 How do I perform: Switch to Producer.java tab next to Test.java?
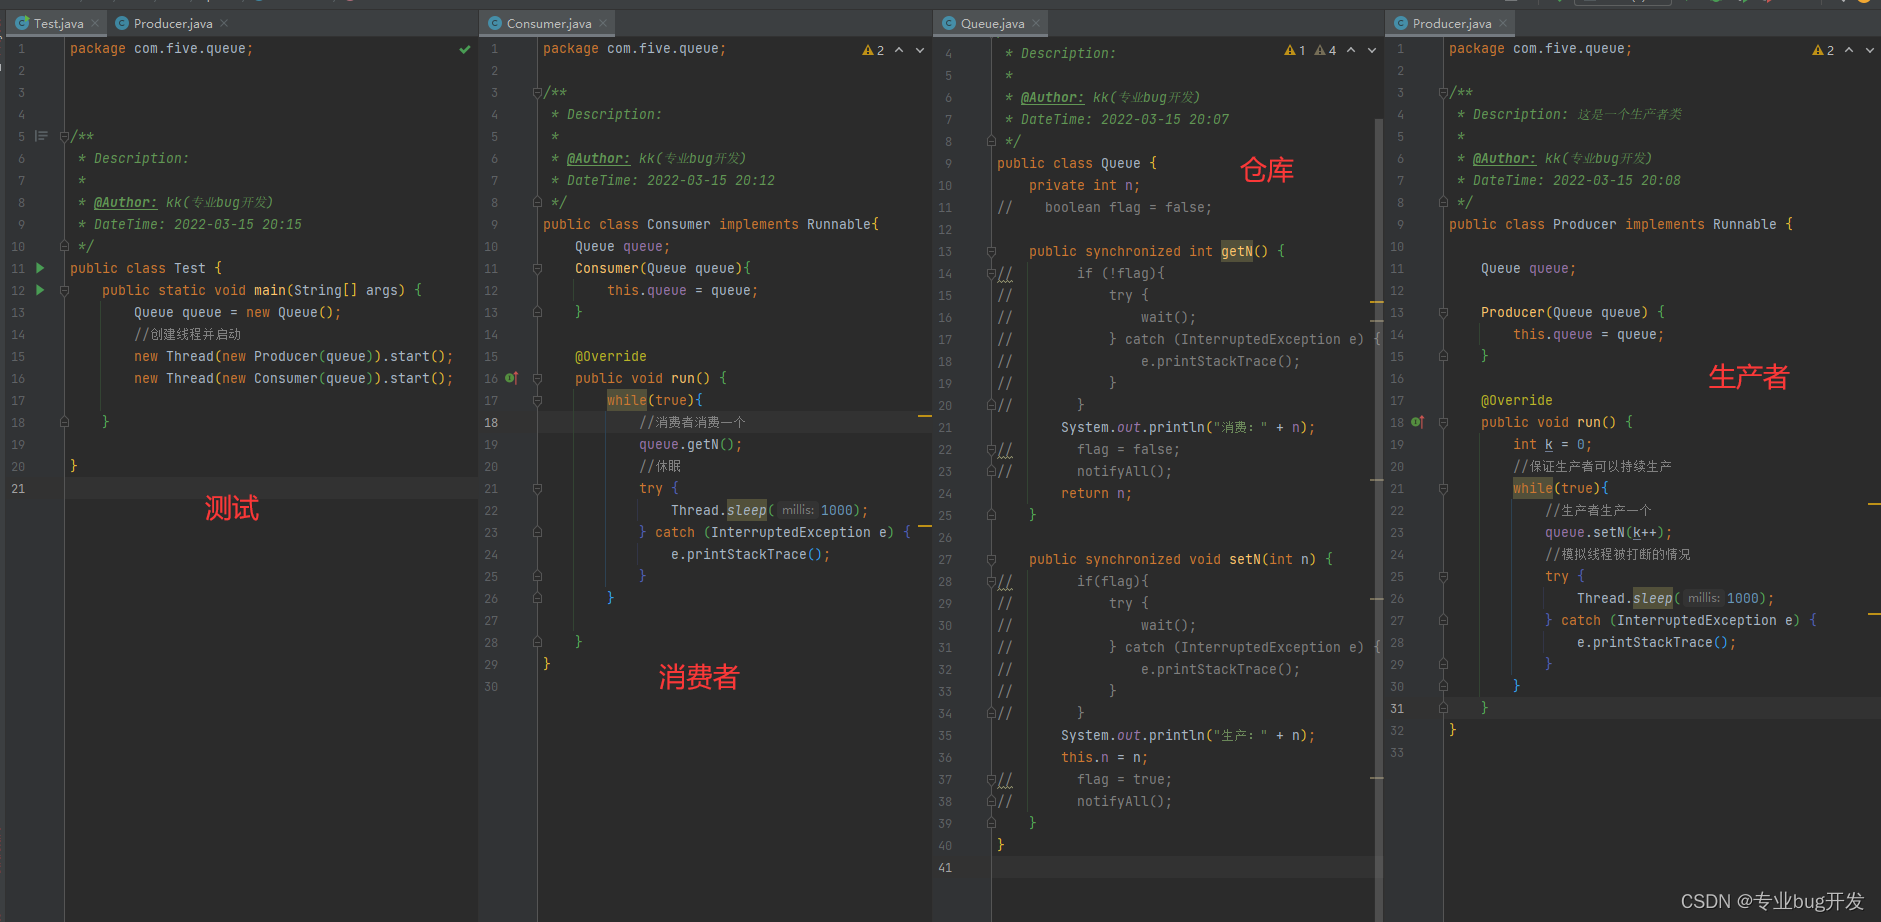click(171, 23)
